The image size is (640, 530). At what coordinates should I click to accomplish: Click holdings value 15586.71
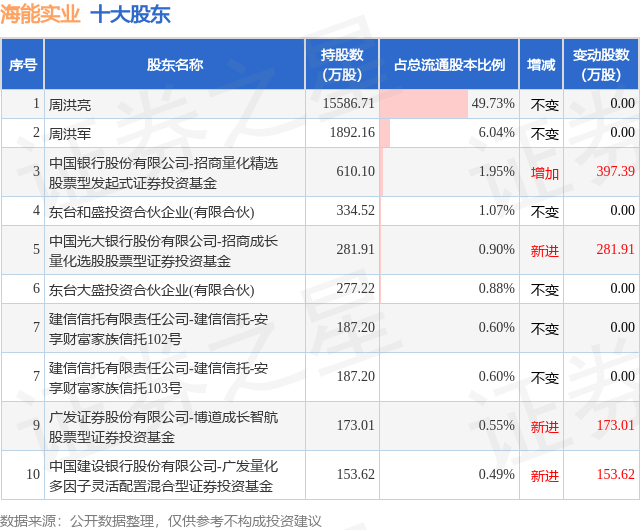349,103
